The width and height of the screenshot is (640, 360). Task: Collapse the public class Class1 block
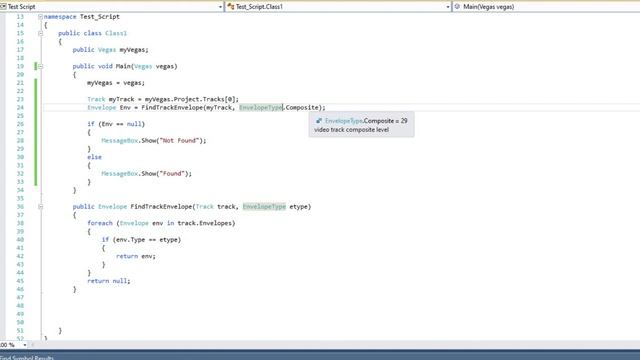[x=40, y=33]
